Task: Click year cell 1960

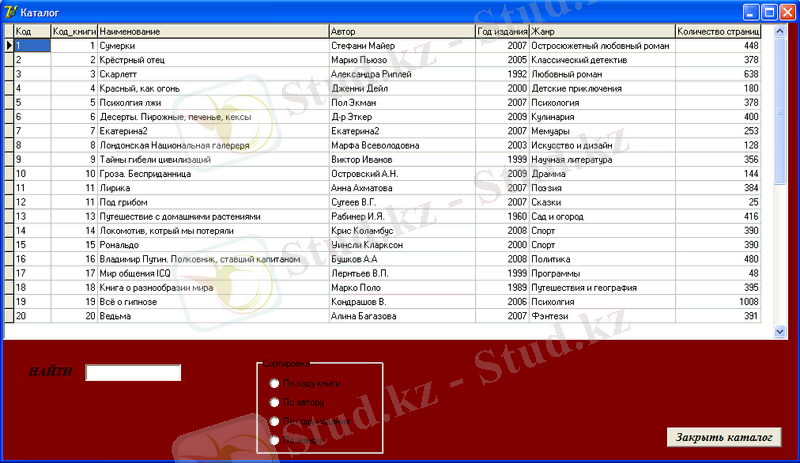Action: coord(503,217)
